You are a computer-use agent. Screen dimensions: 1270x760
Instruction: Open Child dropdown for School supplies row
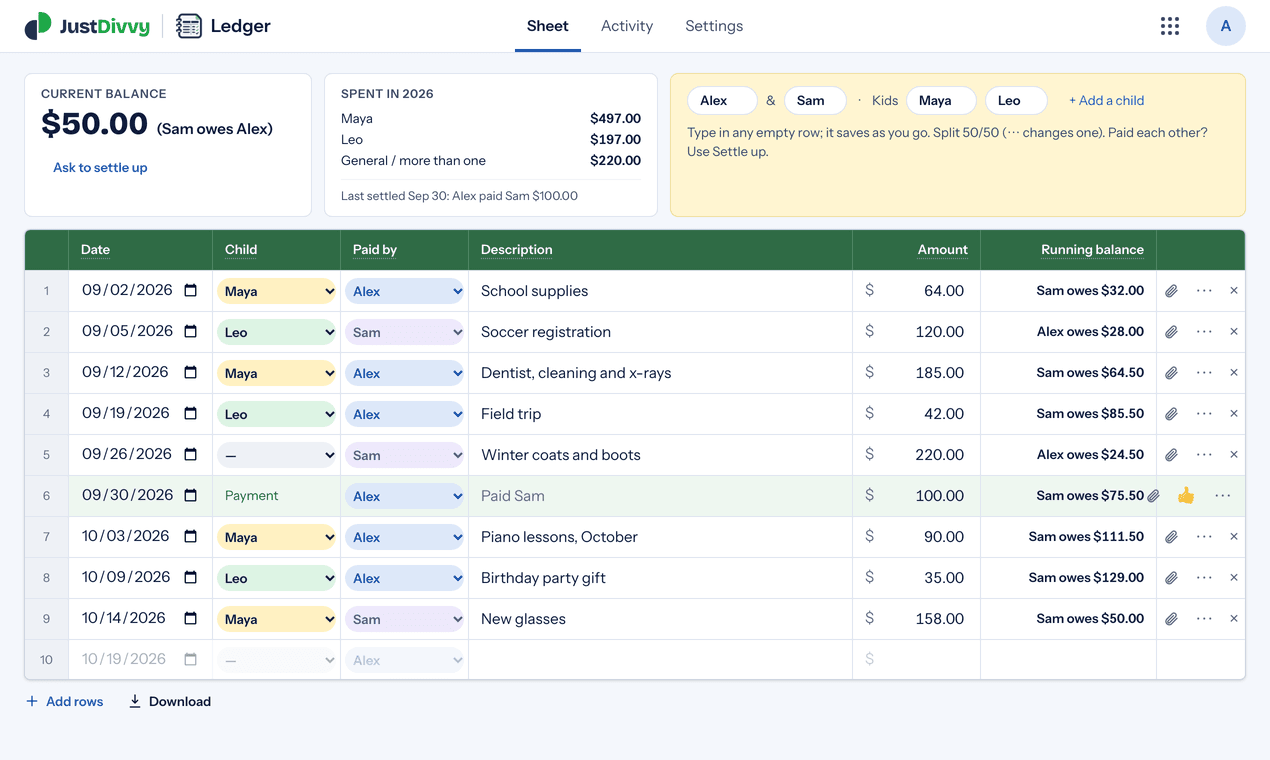tap(277, 291)
